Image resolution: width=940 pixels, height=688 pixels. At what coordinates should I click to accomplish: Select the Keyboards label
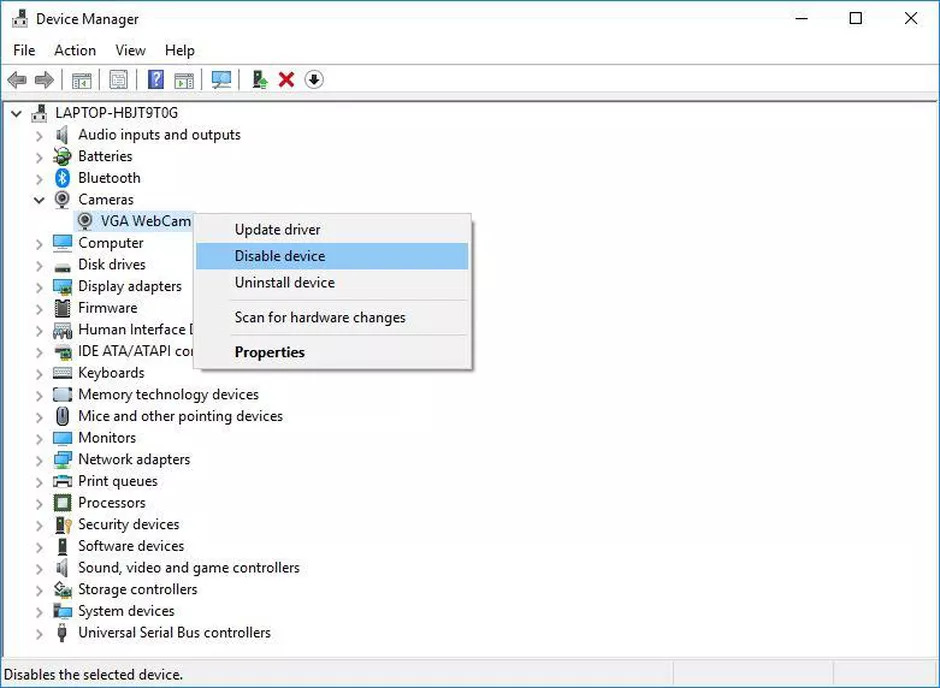point(112,373)
